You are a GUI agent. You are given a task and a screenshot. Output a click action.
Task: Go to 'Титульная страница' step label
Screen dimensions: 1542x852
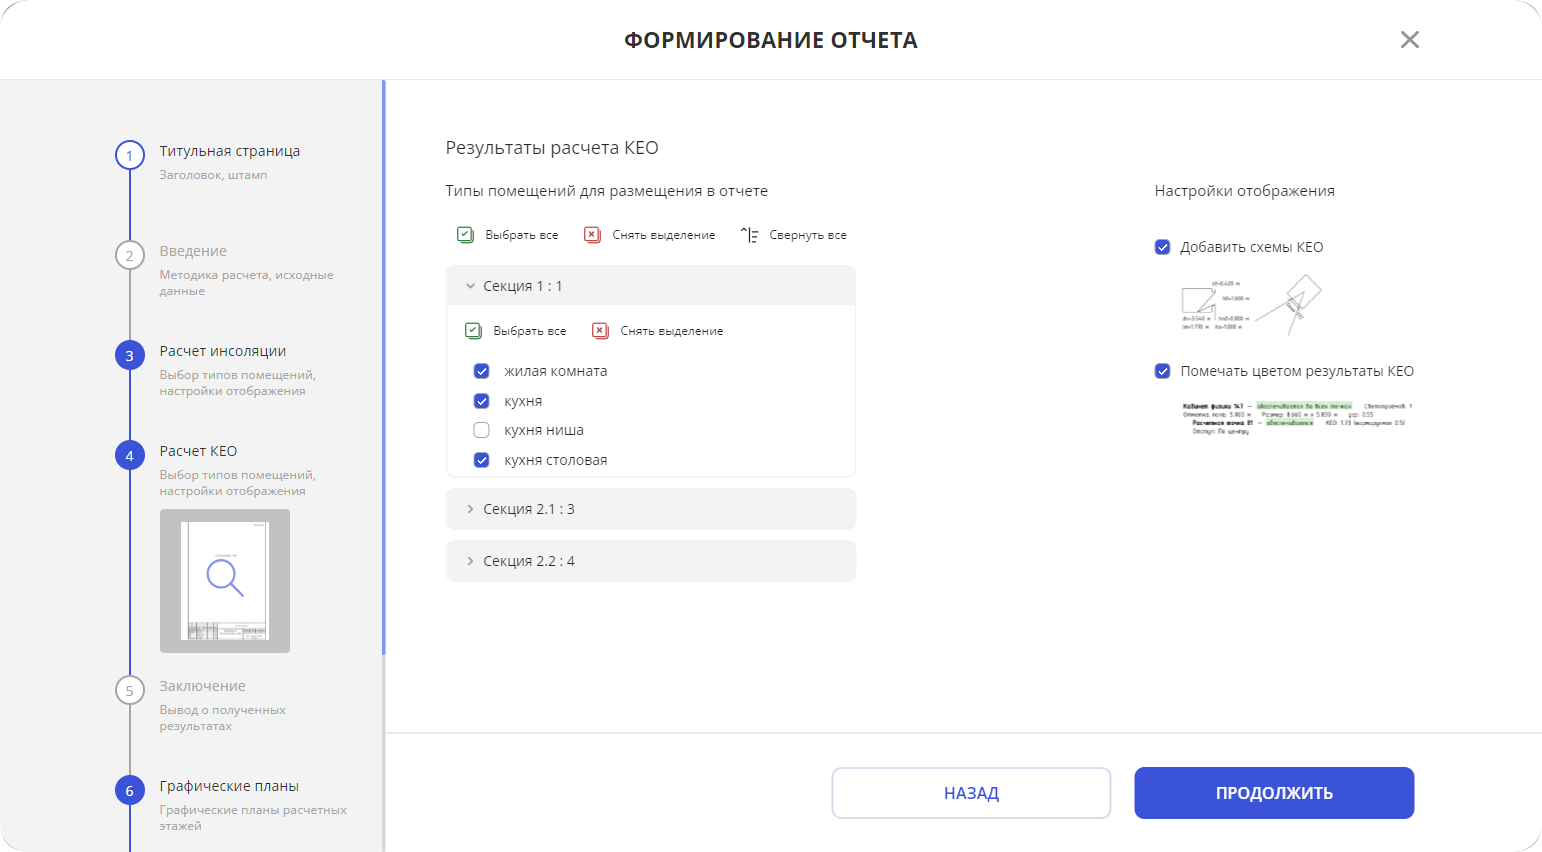[x=230, y=151]
